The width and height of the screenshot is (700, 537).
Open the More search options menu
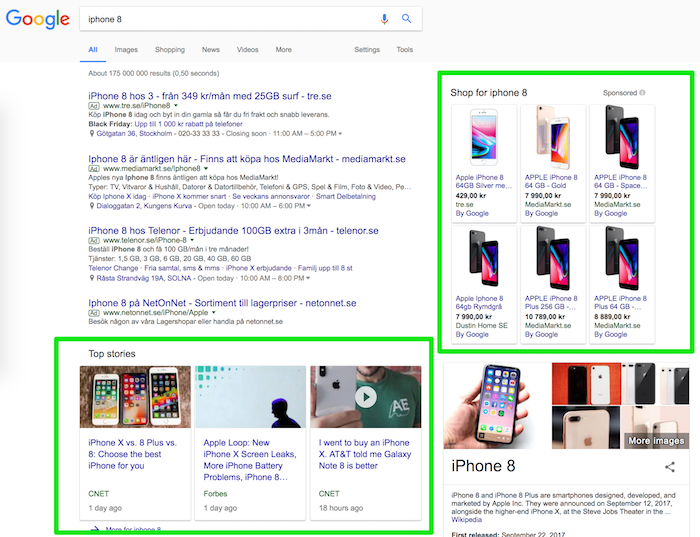(283, 50)
